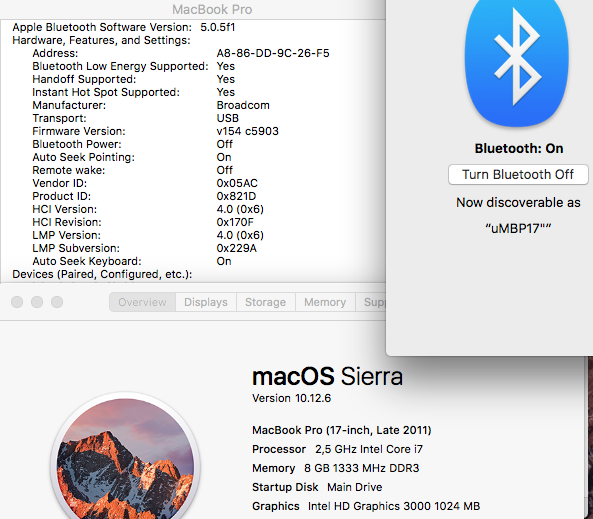Click the macOS Sierra mountain image

click(125, 458)
